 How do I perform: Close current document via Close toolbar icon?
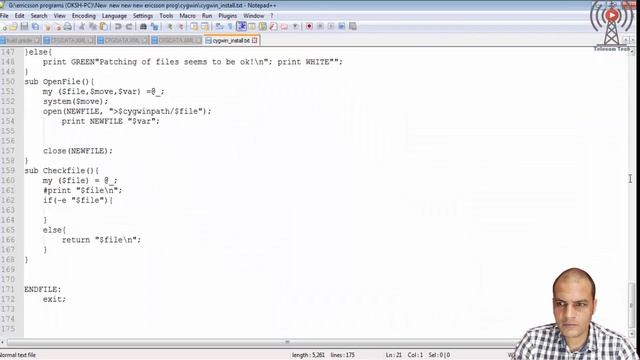click(47, 27)
